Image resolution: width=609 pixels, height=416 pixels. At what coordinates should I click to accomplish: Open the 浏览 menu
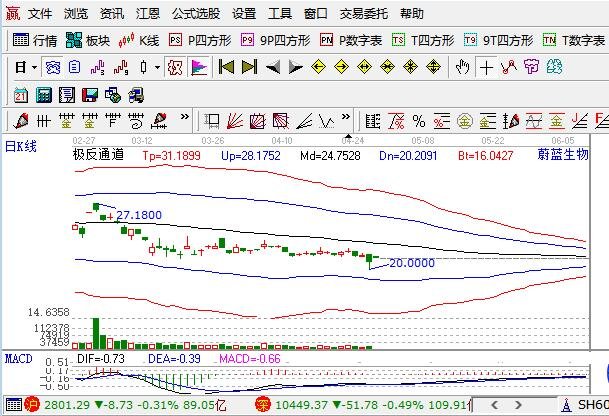[76, 14]
